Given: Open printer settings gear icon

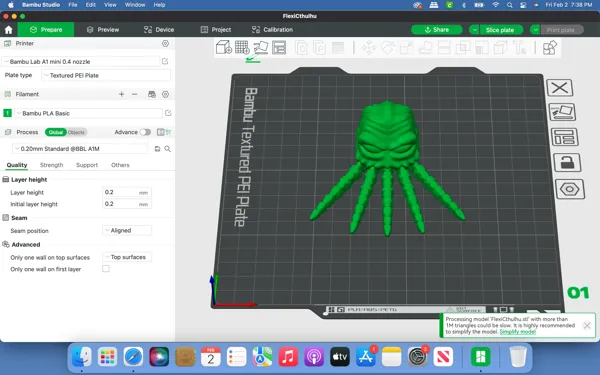Looking at the screenshot, I should [x=165, y=44].
